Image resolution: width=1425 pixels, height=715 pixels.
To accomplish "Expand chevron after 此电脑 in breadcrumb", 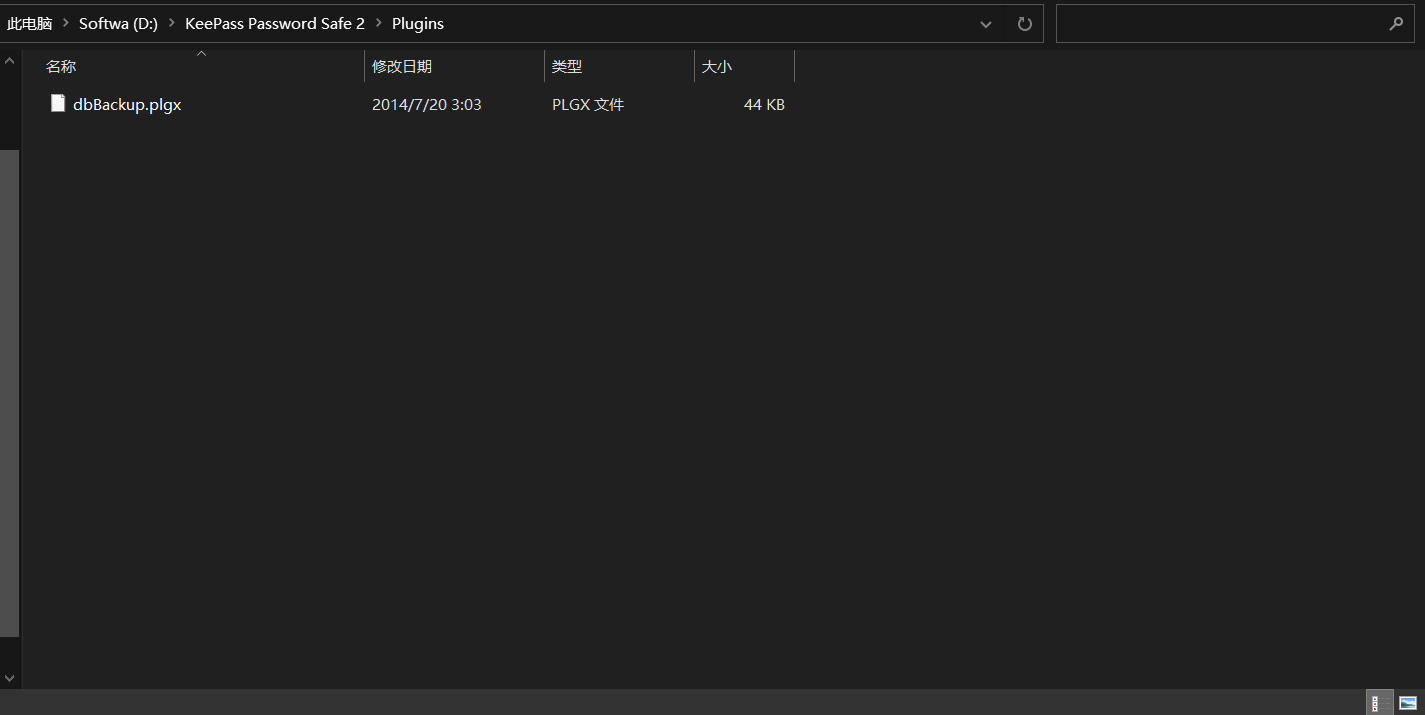I will coord(66,24).
